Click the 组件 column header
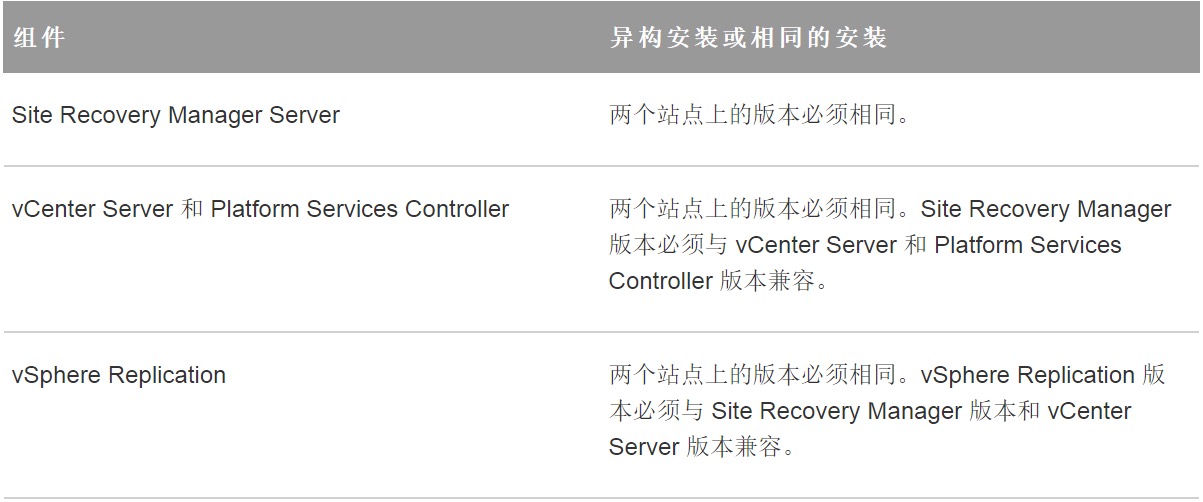Screen dimensions: 1203x502 [x=39, y=38]
